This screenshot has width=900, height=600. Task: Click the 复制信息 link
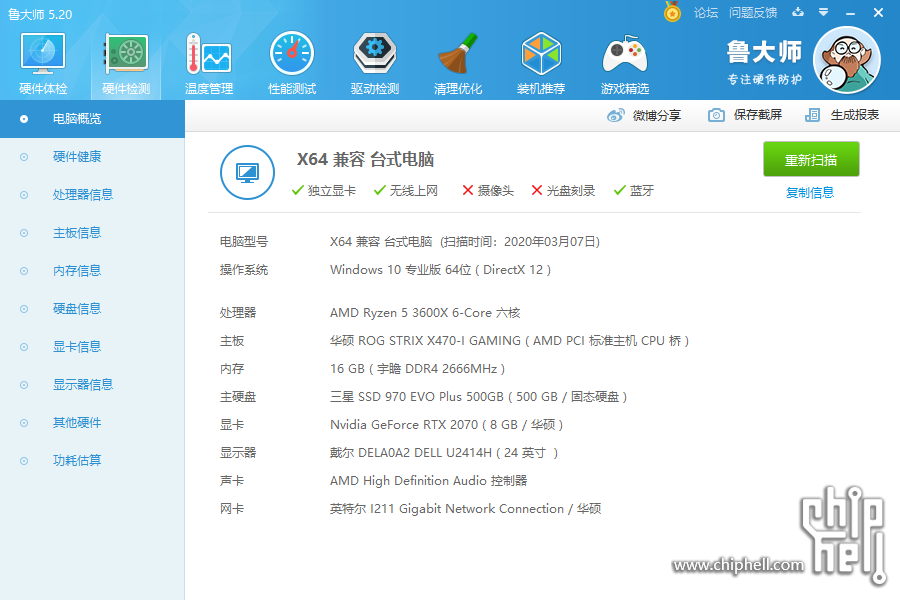tap(810, 192)
